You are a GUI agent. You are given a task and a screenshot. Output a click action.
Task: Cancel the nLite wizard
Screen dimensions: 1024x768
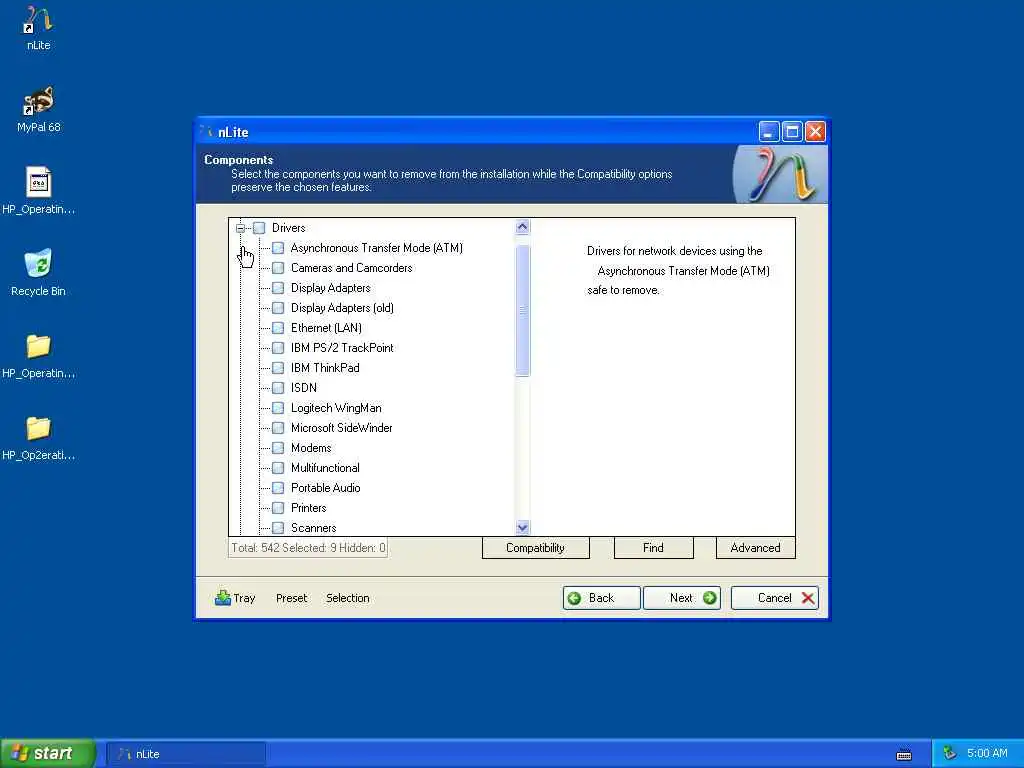[775, 598]
